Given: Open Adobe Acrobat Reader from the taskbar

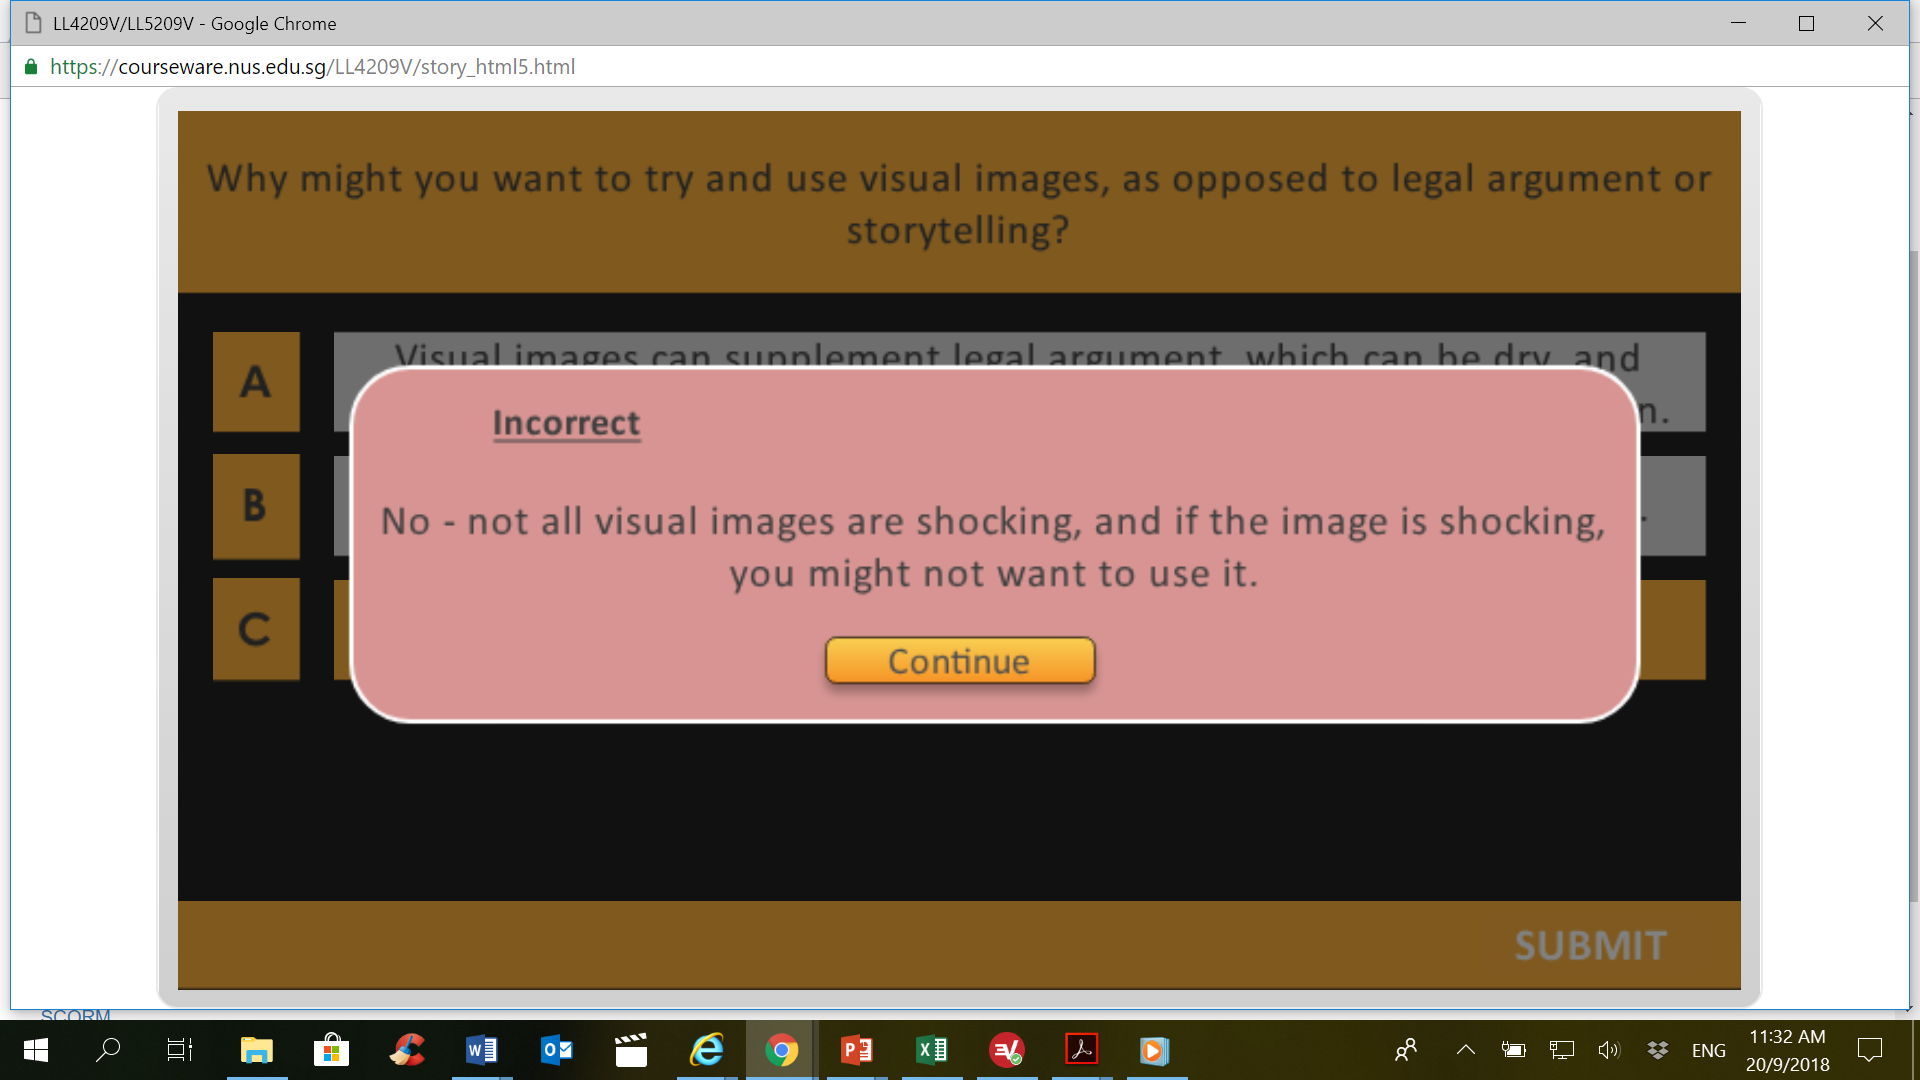Looking at the screenshot, I should (1081, 1050).
